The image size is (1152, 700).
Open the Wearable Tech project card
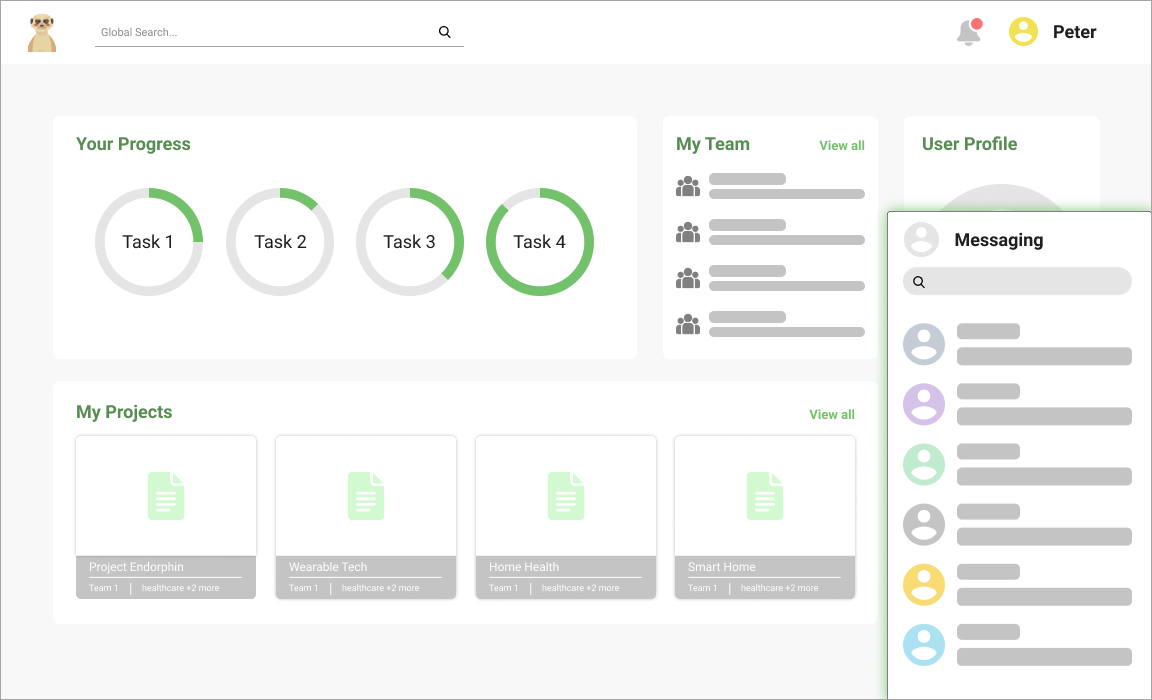[366, 517]
